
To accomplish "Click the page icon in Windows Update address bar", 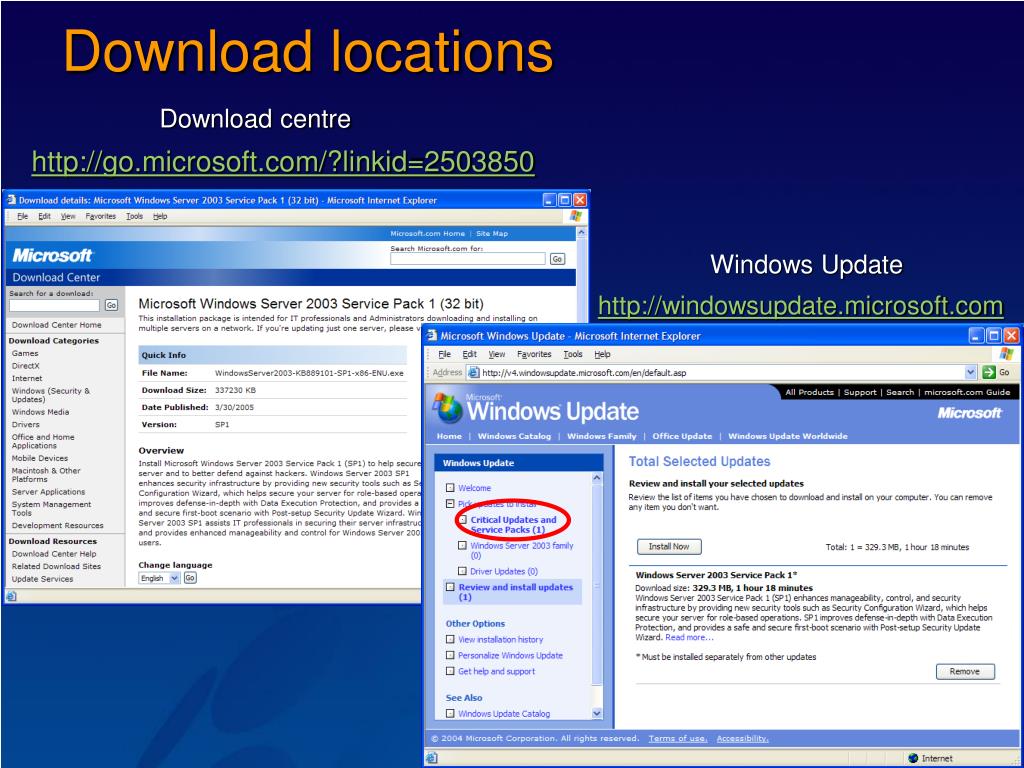I will (x=474, y=373).
